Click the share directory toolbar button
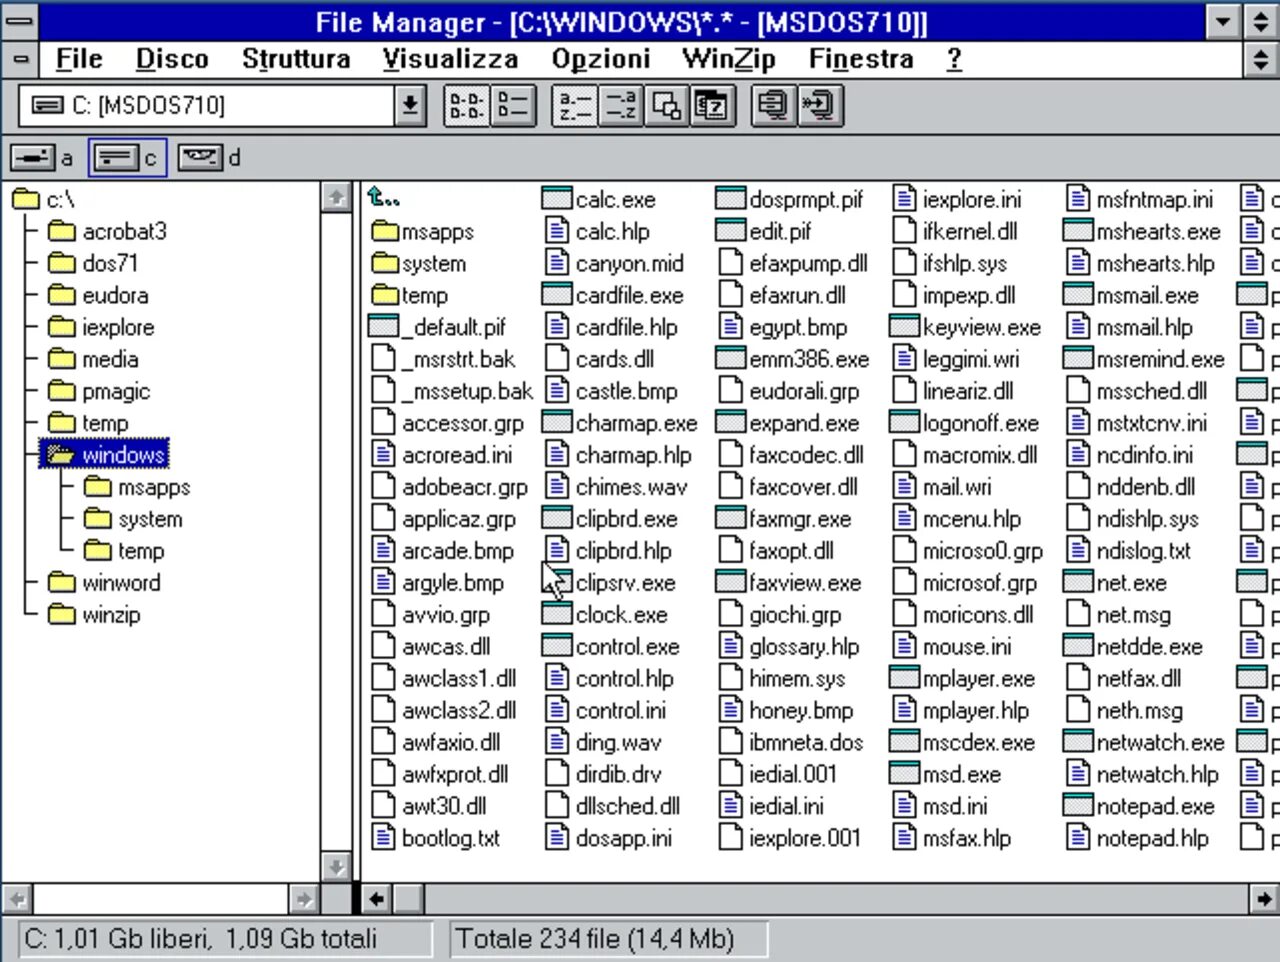1280x962 pixels. click(819, 105)
